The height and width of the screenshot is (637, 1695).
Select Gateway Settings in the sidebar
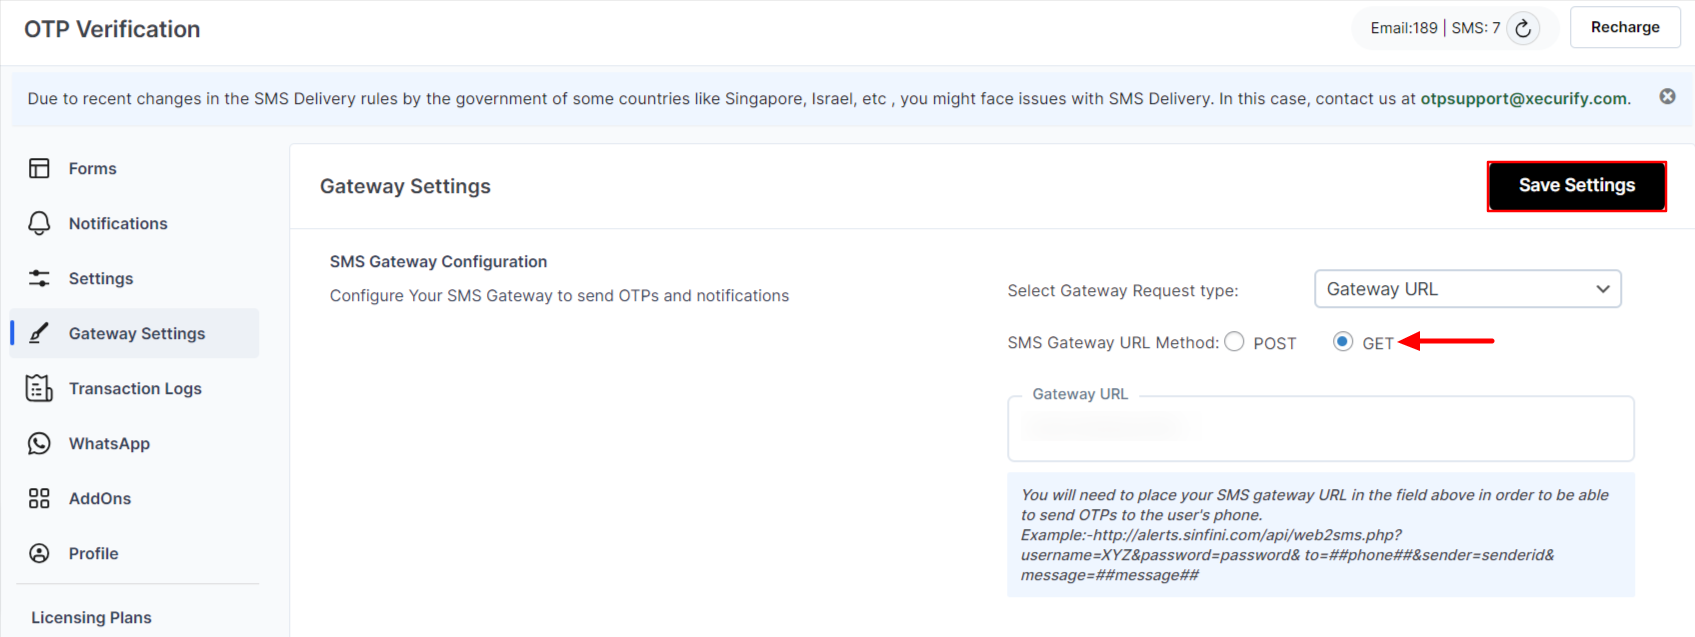pos(134,333)
